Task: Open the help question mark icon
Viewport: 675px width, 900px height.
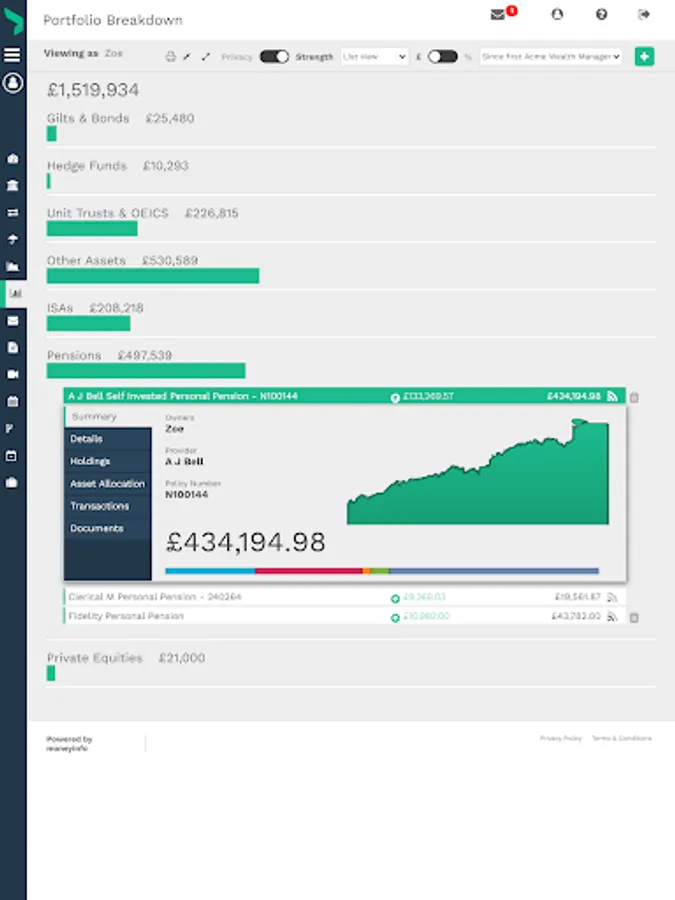Action: (x=601, y=14)
